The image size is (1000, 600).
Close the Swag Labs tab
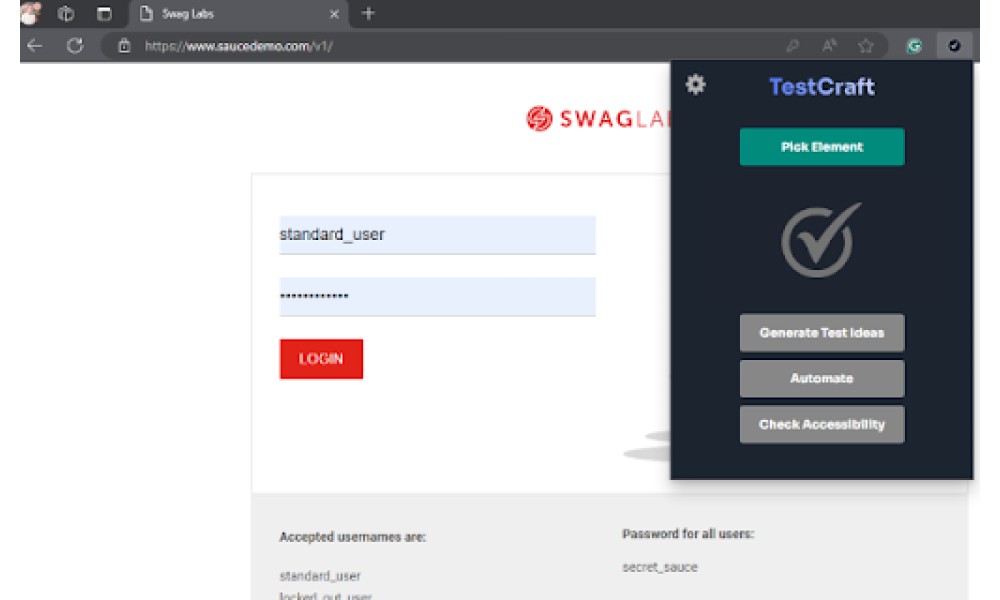pos(334,13)
